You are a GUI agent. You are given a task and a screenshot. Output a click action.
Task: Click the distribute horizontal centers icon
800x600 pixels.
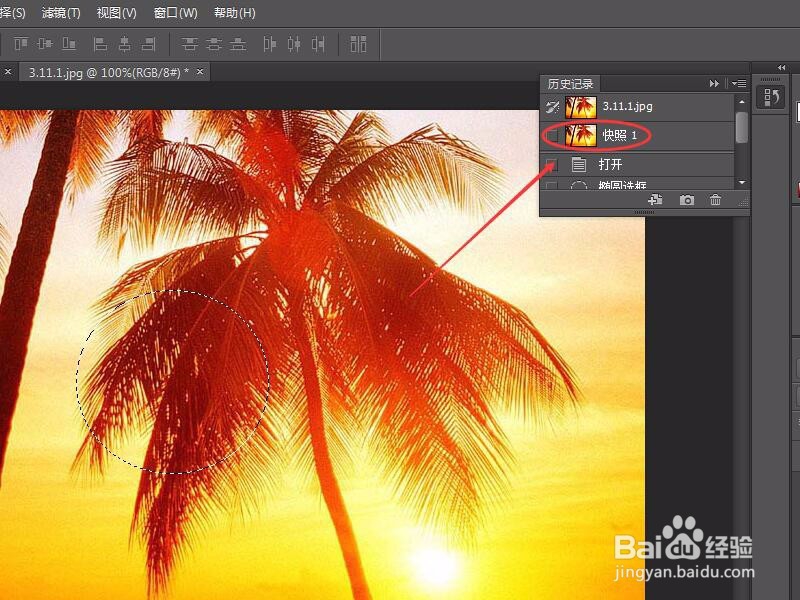click(294, 44)
